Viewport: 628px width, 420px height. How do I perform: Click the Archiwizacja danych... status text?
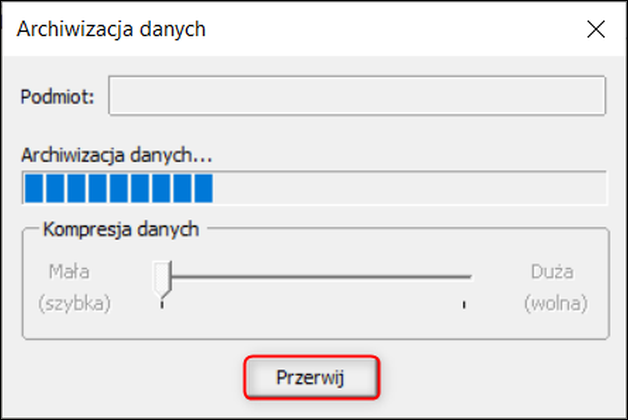click(x=118, y=155)
